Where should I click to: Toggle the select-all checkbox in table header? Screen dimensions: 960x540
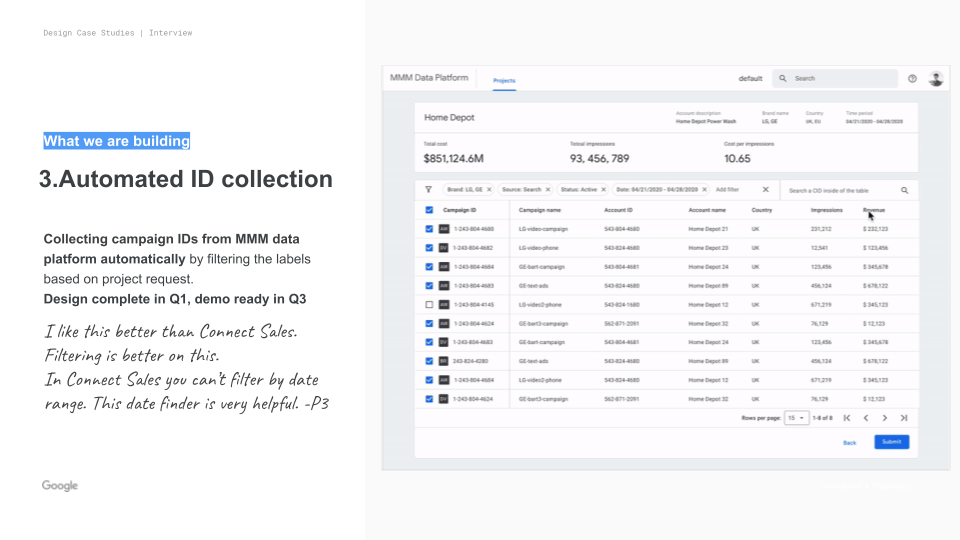pos(429,210)
